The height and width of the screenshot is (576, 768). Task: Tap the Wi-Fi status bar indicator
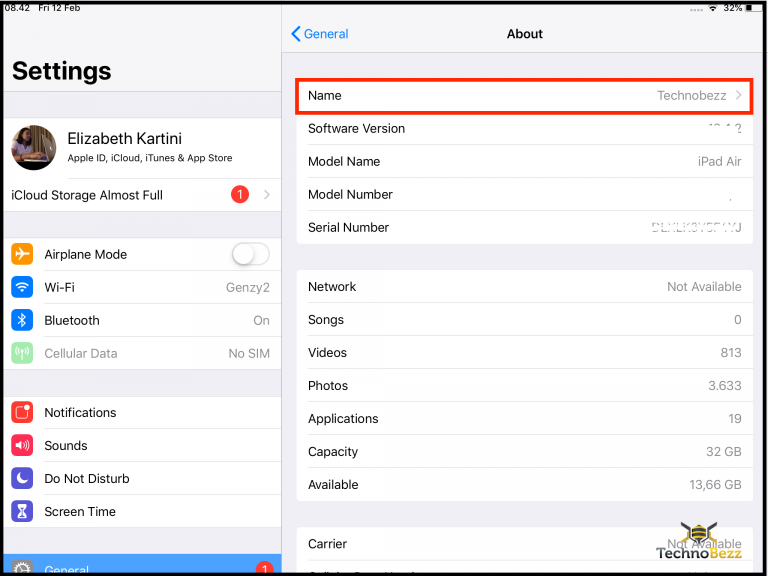pos(713,8)
